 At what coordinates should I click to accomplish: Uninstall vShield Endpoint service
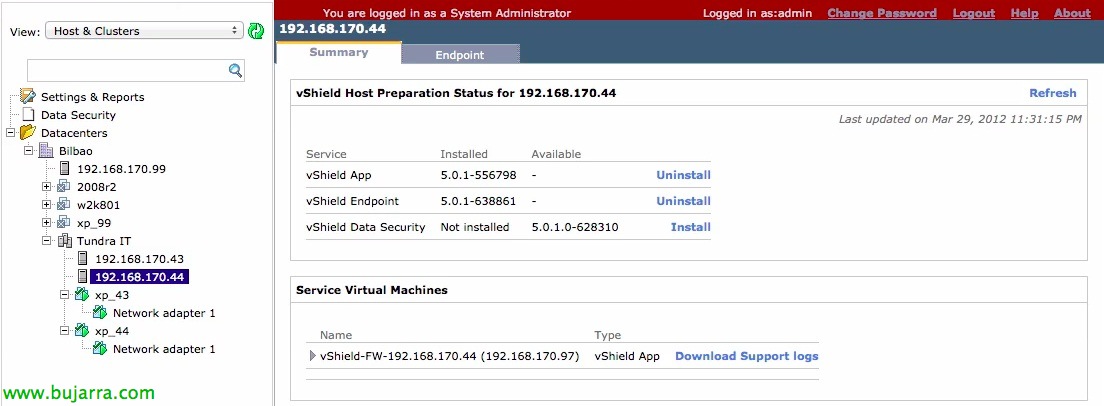click(684, 201)
